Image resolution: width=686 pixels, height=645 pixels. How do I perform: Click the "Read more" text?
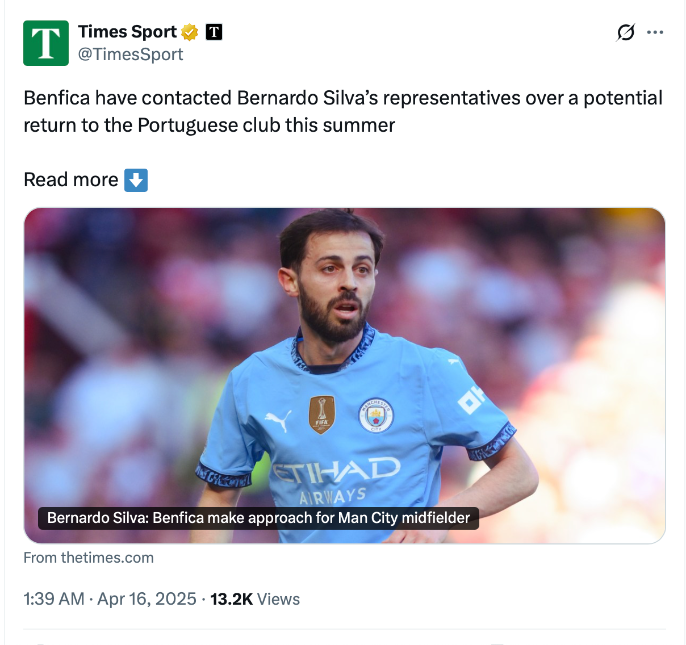click(x=71, y=180)
